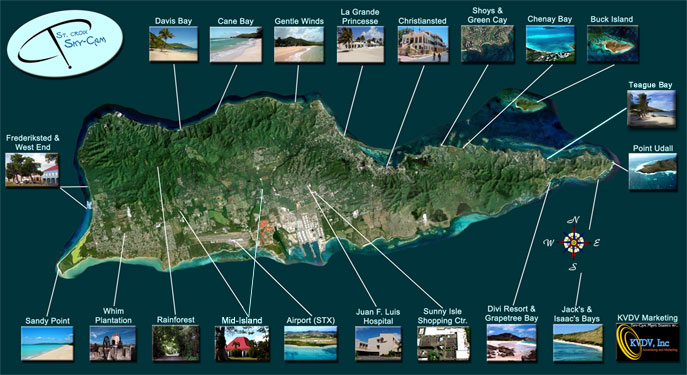687x375 pixels.
Task: Click the N letter on the compass
Action: [x=573, y=220]
